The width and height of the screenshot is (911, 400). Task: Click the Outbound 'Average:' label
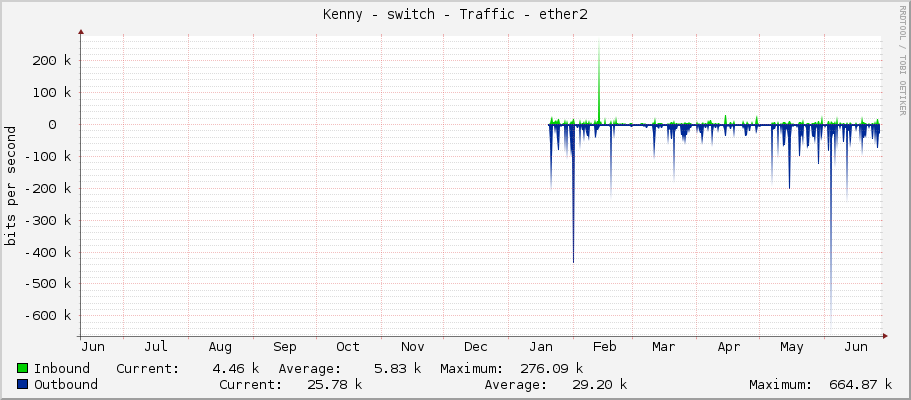click(516, 384)
